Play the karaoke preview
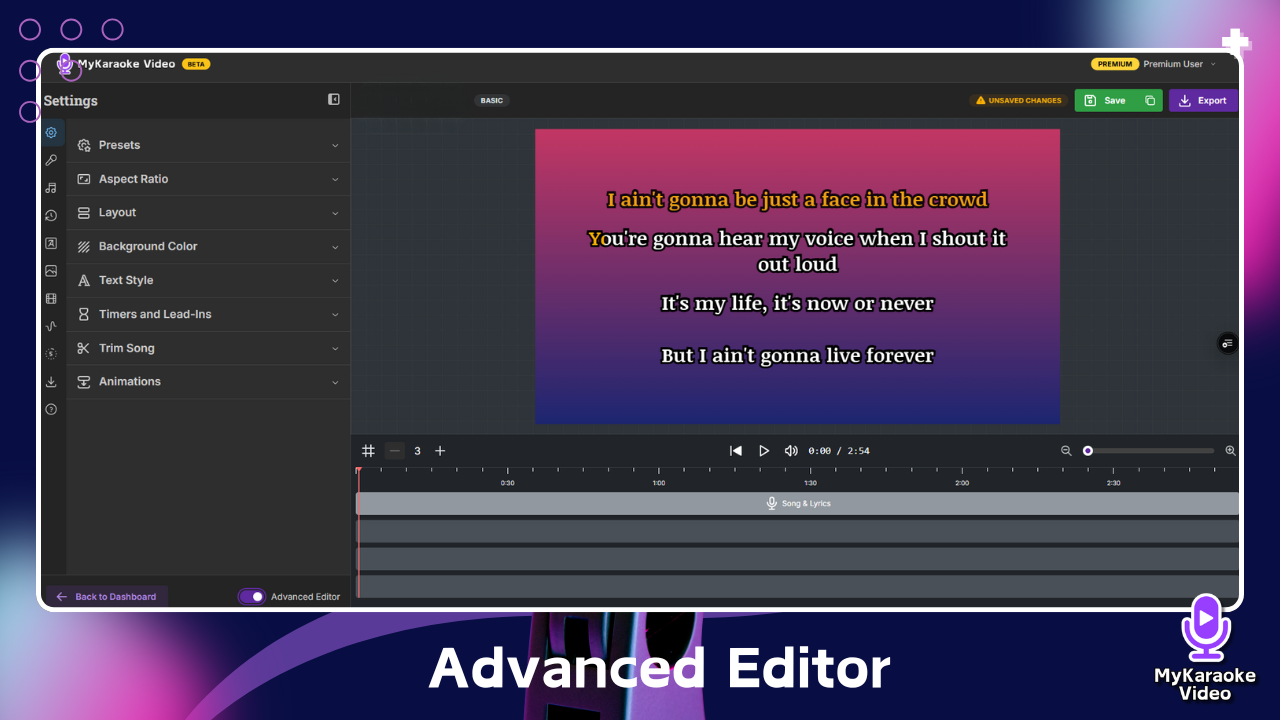 [x=764, y=451]
